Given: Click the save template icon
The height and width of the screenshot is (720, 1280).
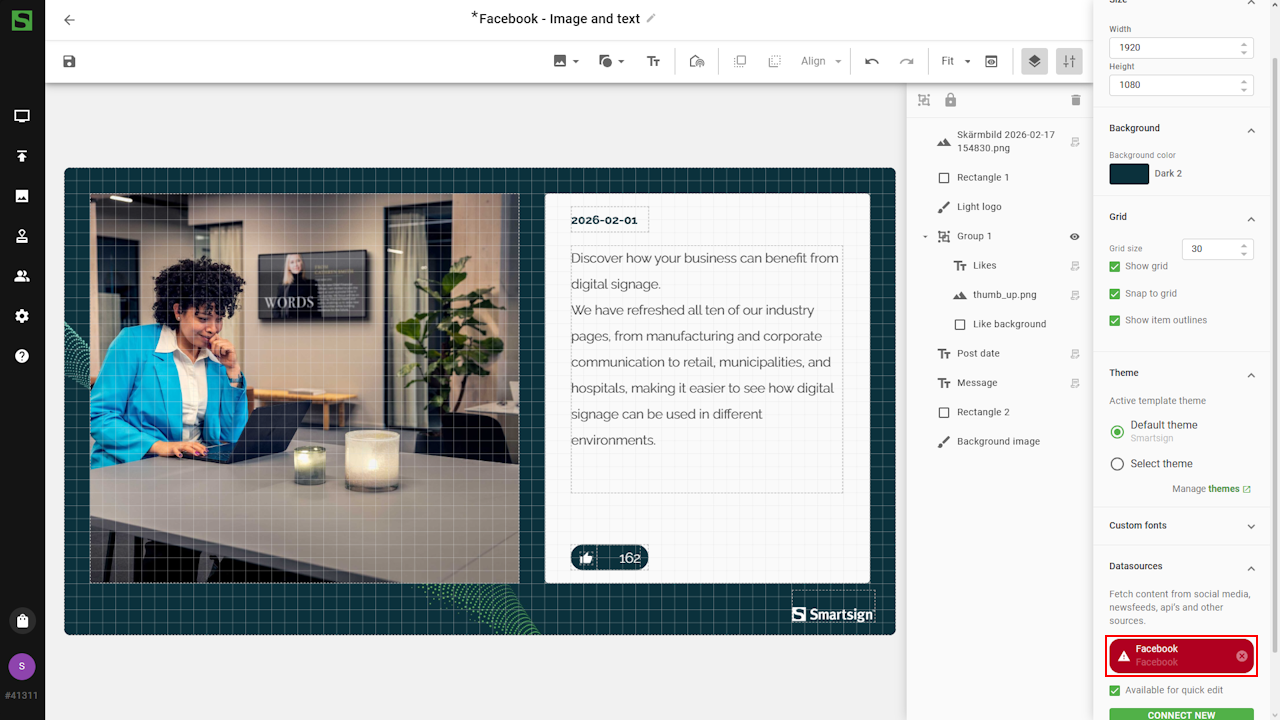Looking at the screenshot, I should point(69,61).
